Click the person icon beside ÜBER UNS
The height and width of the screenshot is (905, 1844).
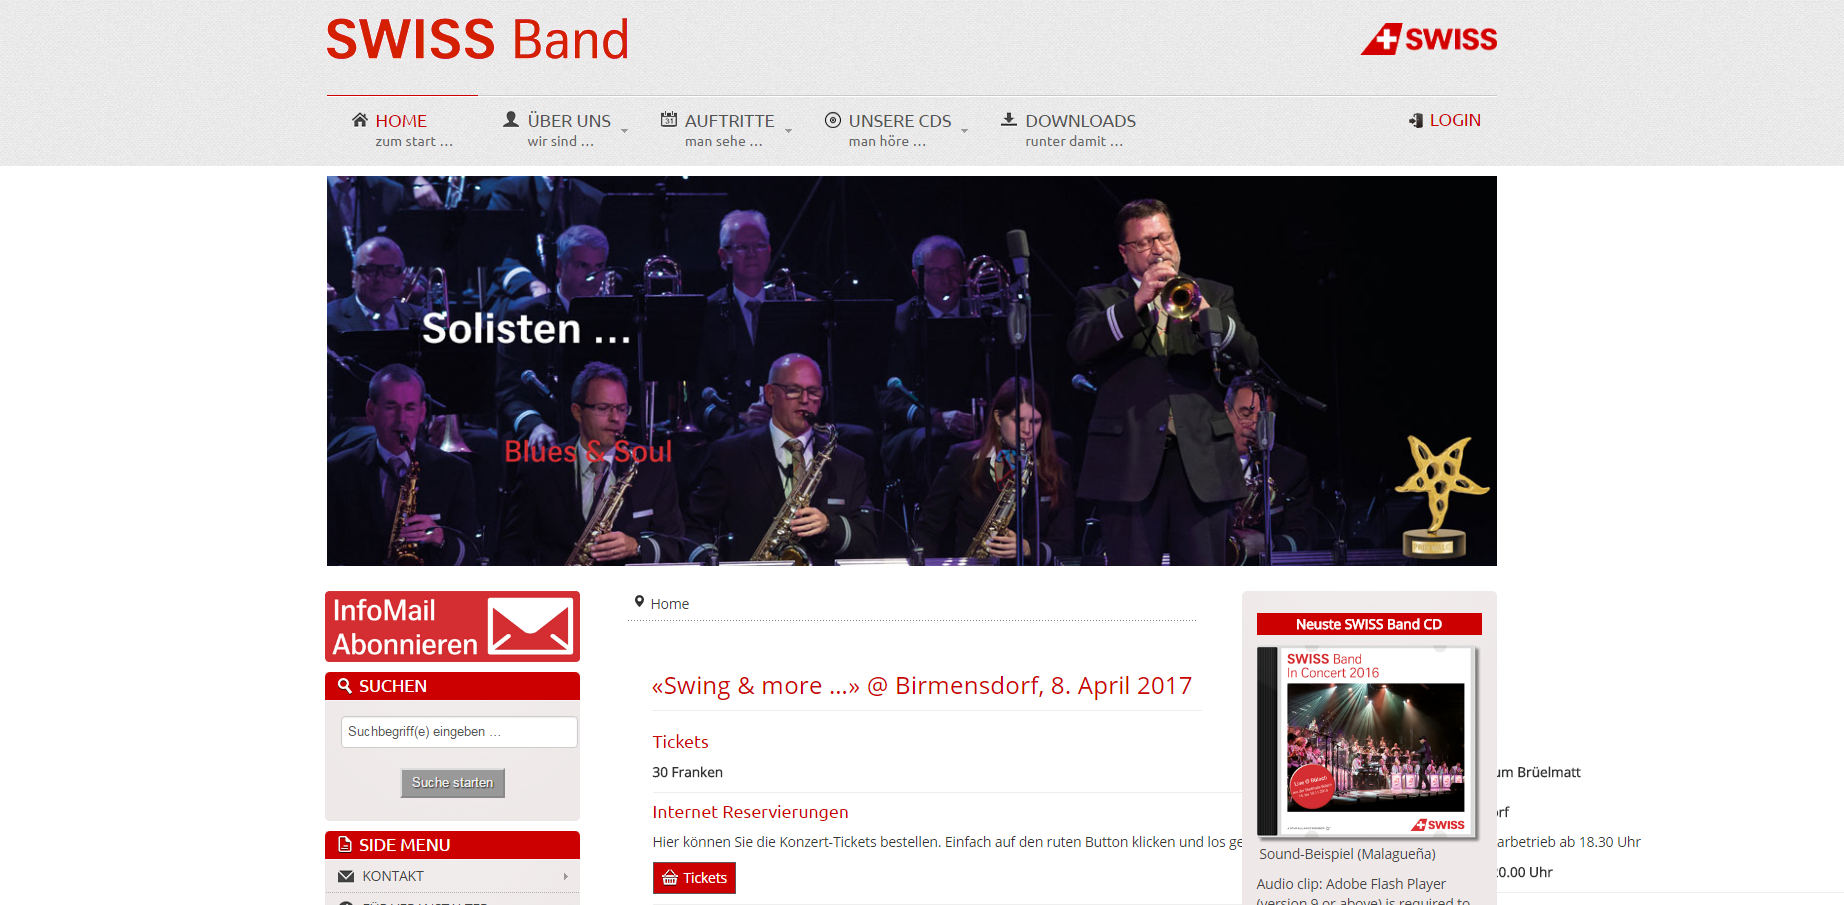(x=511, y=119)
